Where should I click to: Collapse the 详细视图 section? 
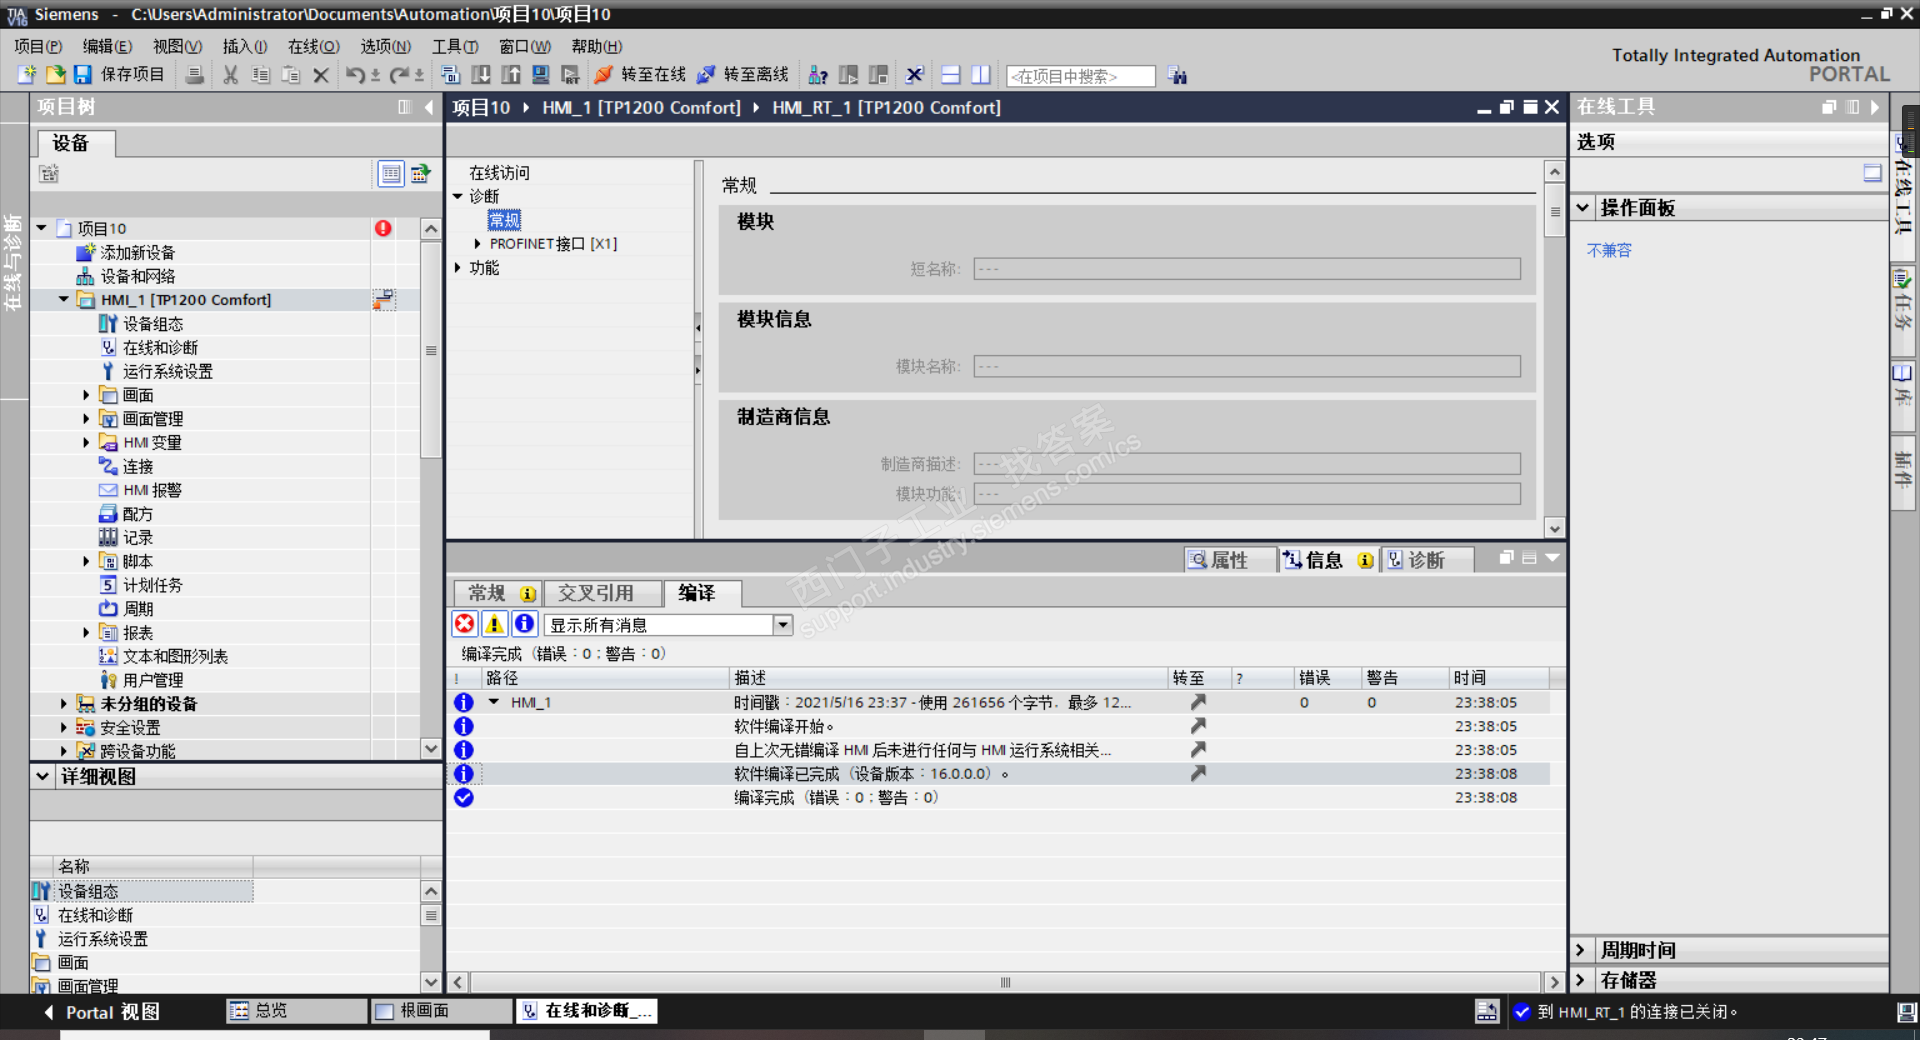pos(43,776)
